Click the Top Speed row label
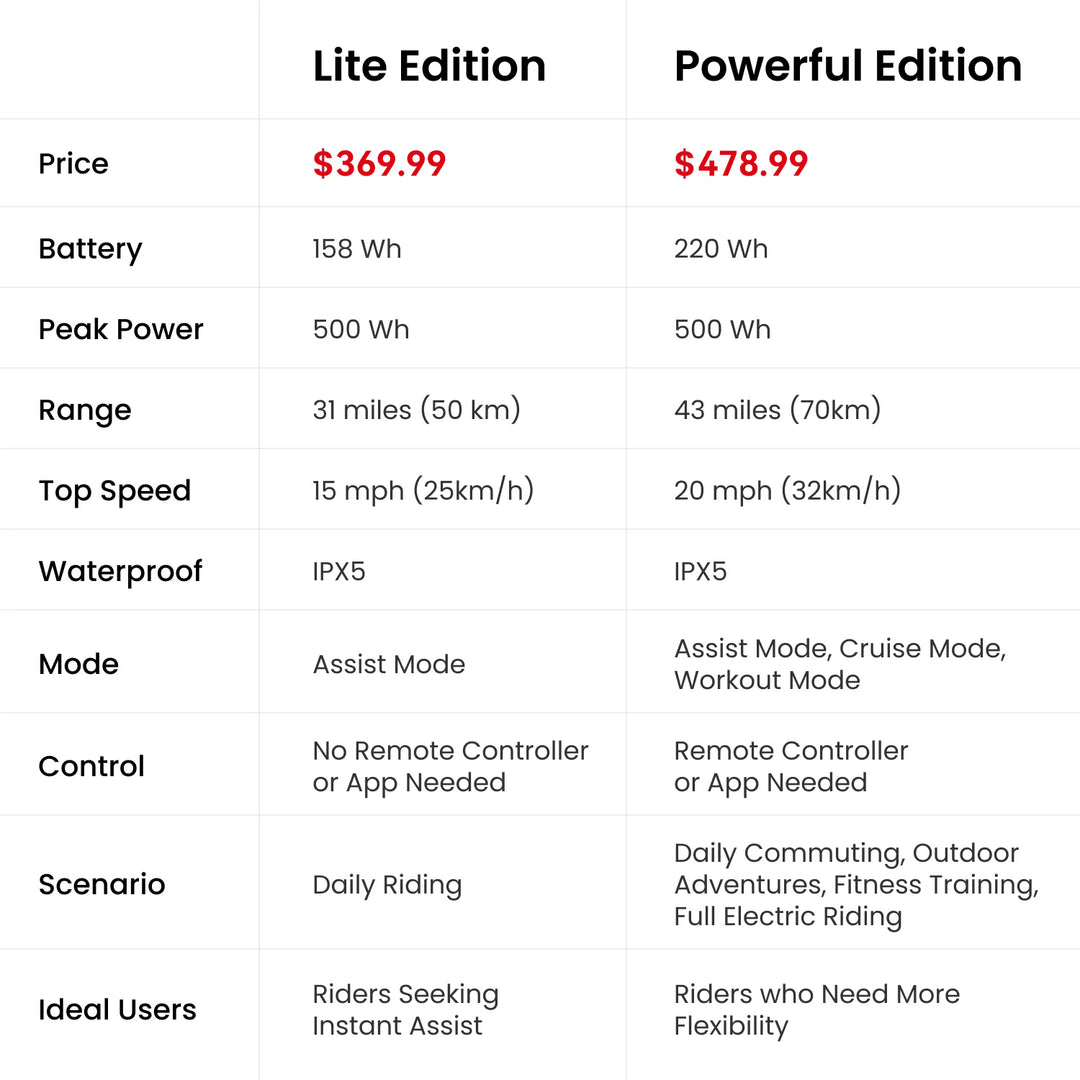Viewport: 1080px width, 1080px height. click(114, 491)
